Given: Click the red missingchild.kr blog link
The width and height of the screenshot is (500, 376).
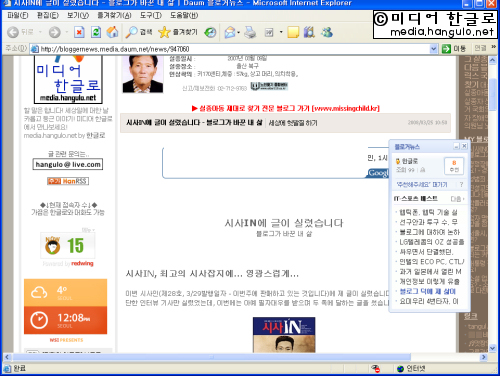Looking at the screenshot, I should (286, 108).
